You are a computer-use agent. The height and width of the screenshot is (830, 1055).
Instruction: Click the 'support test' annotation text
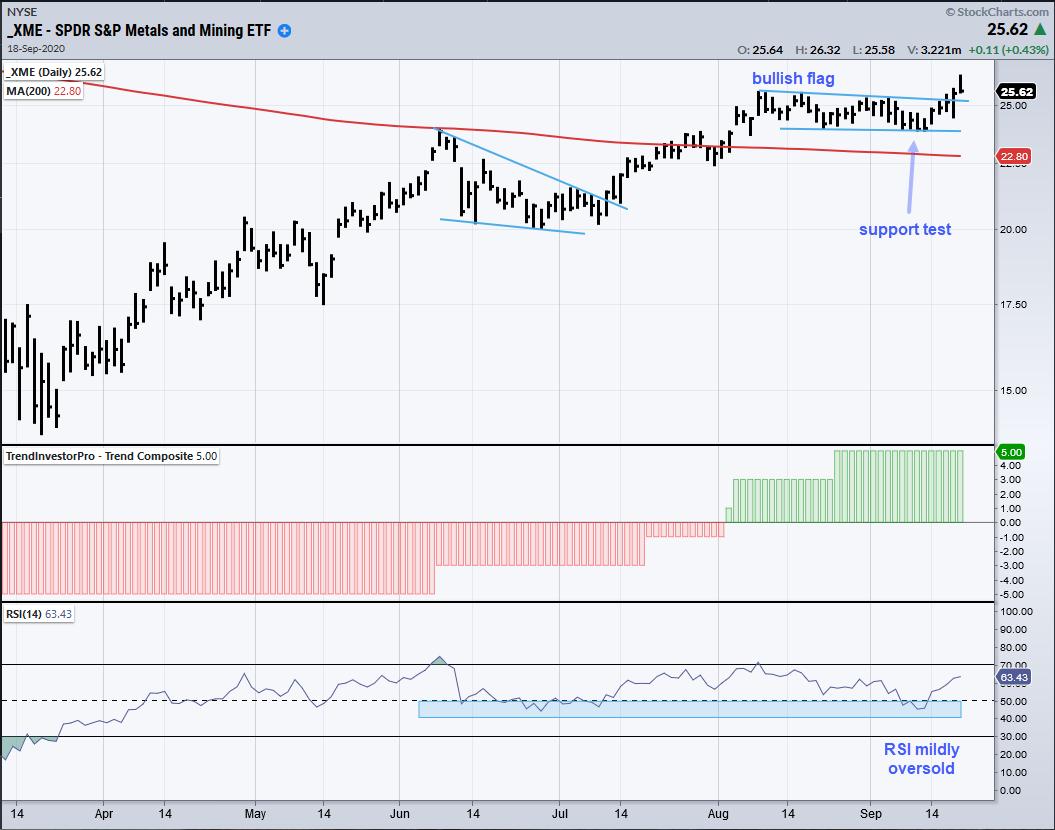[x=905, y=229]
